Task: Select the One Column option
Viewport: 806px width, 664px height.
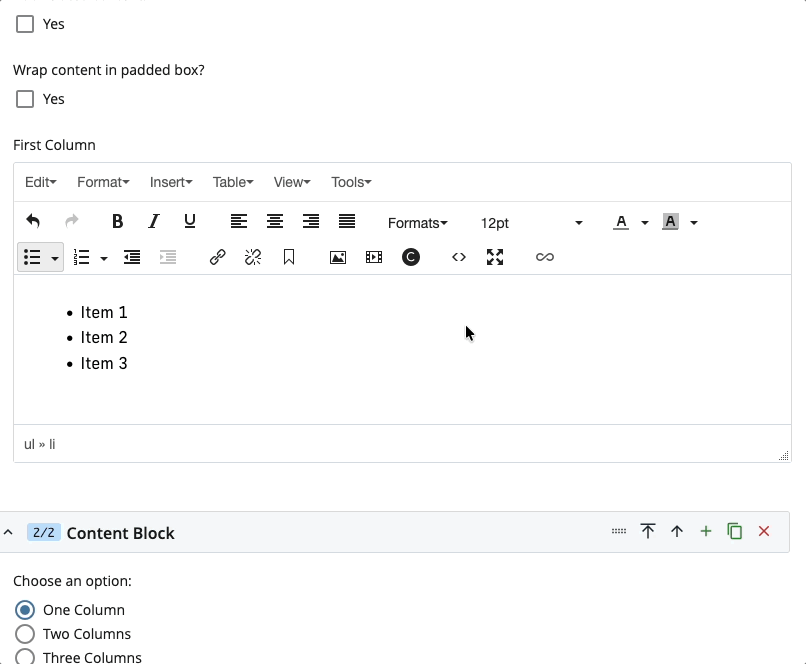Action: point(25,610)
